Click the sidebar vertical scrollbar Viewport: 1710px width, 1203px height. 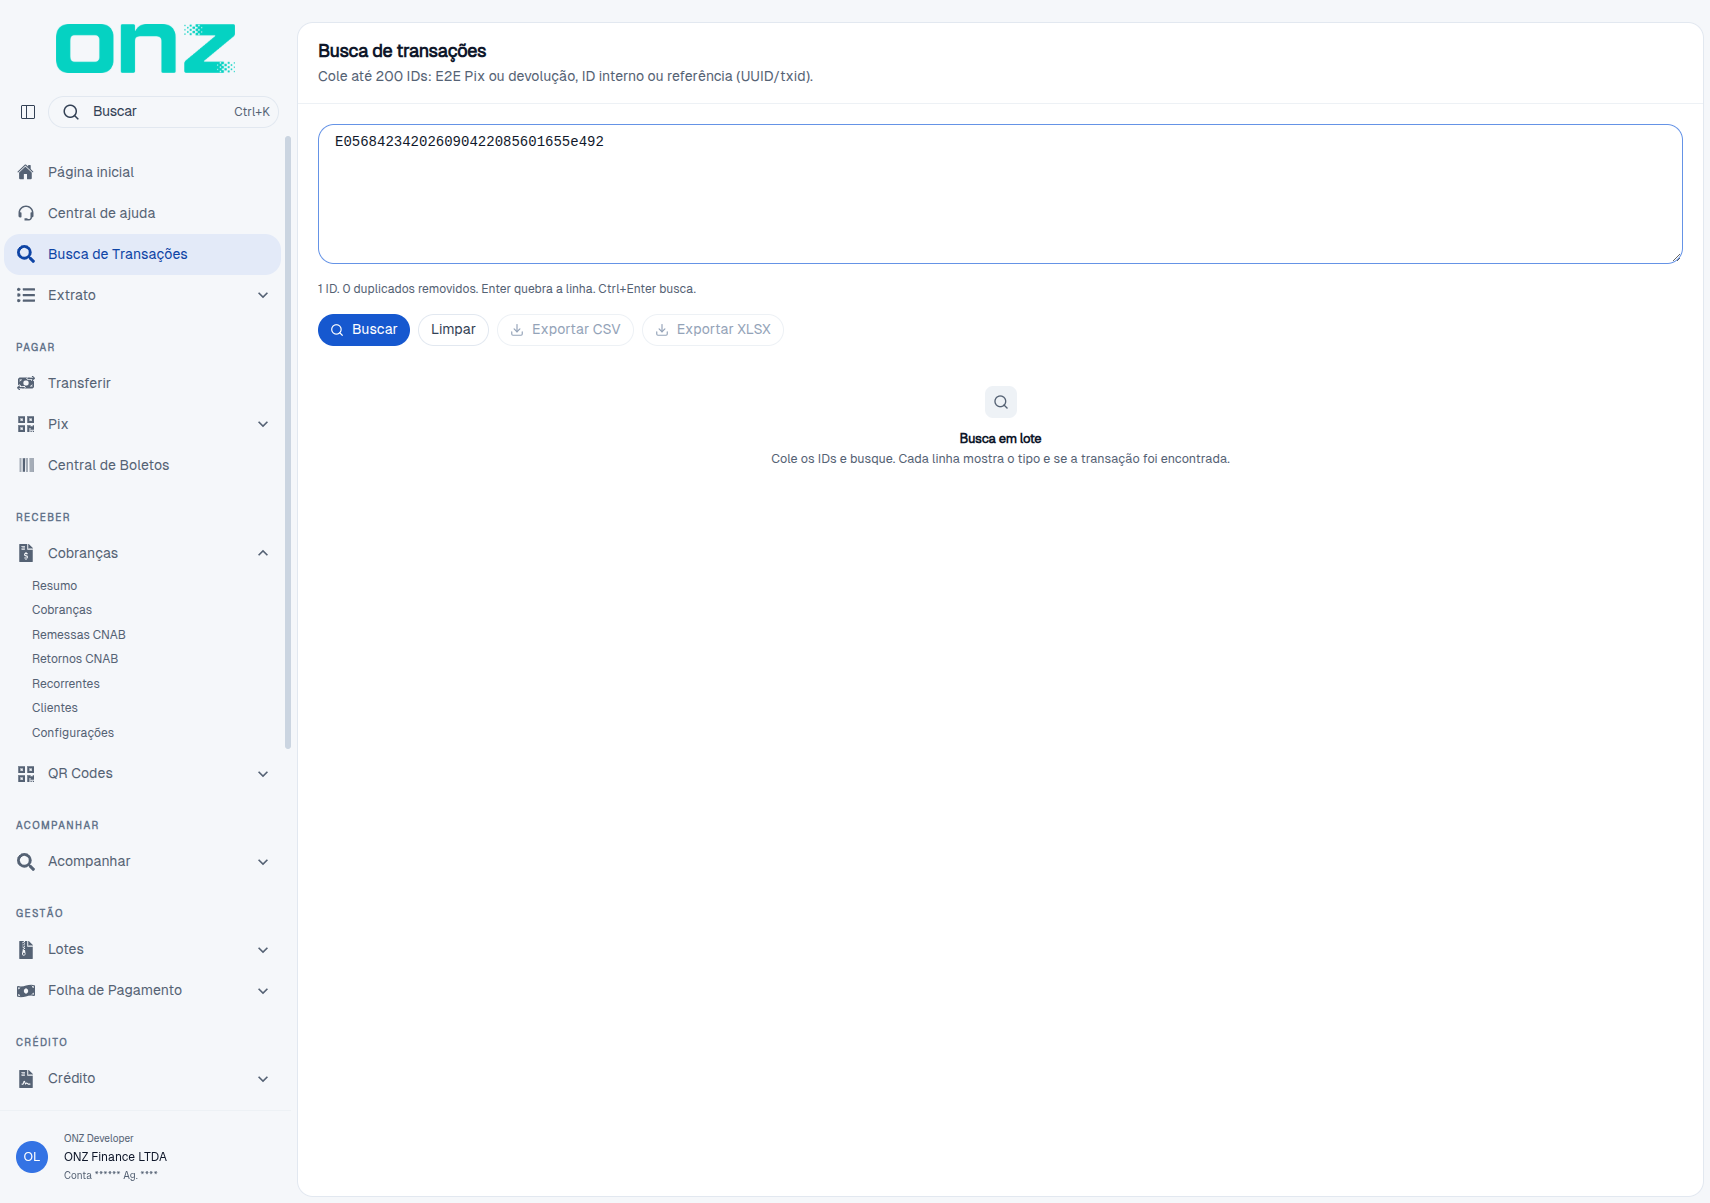point(288,442)
